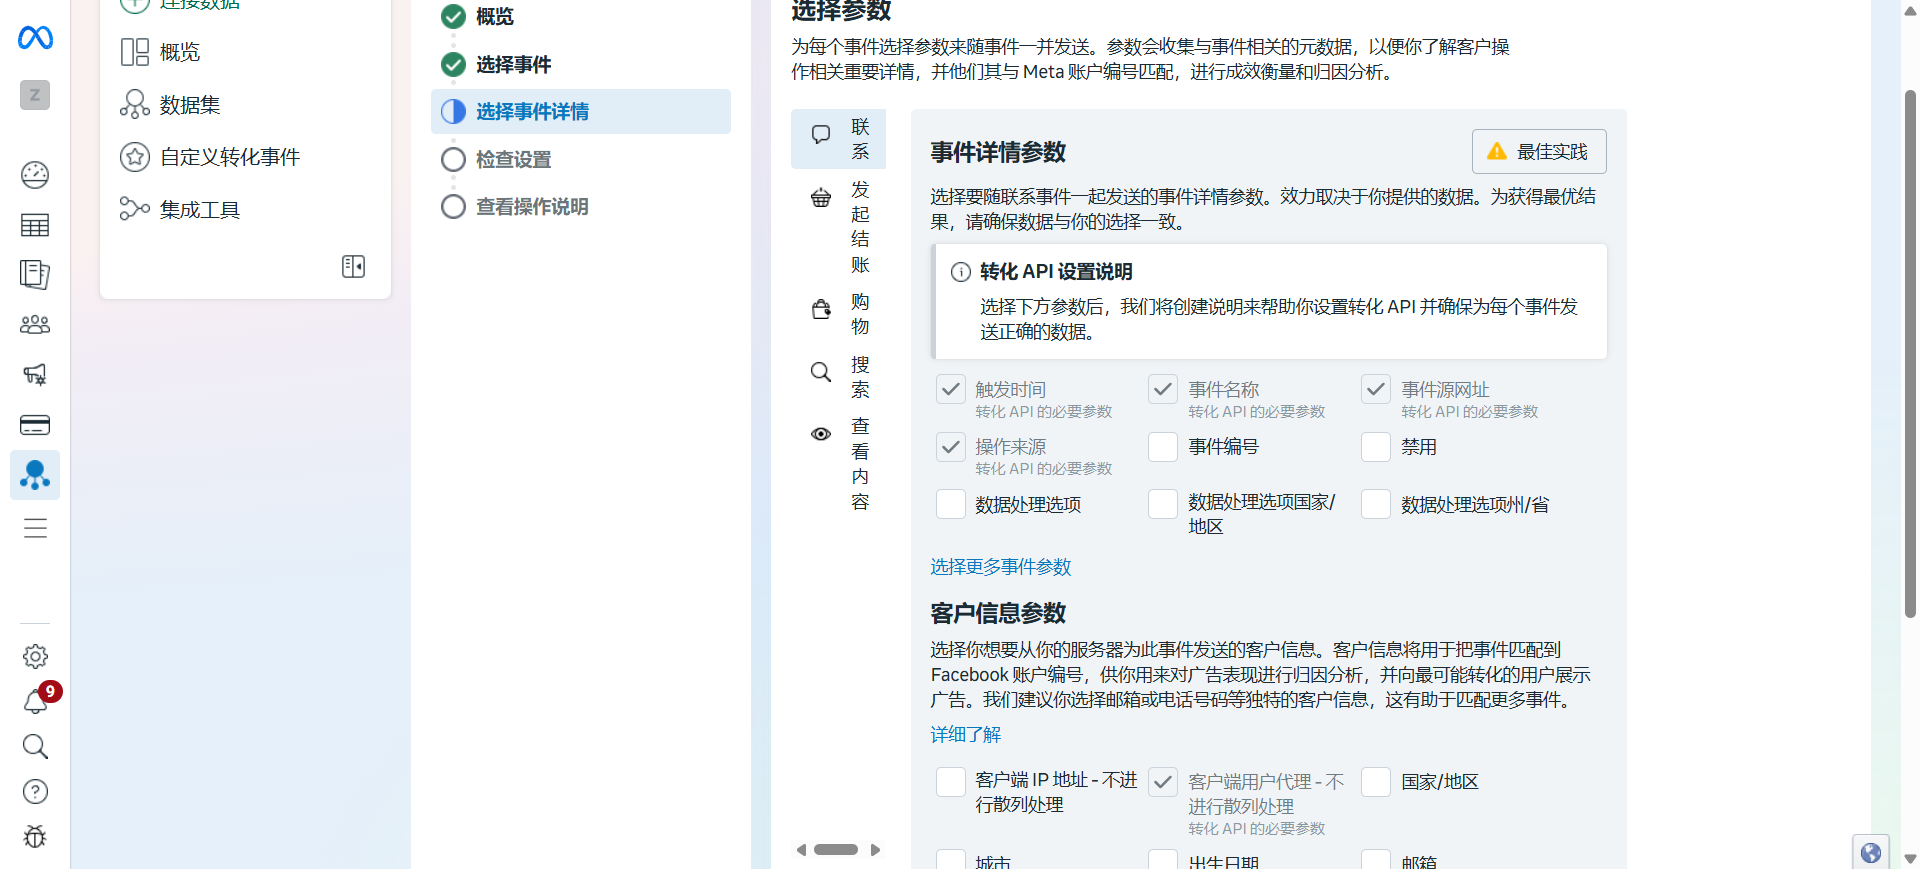The height and width of the screenshot is (869, 1920).
Task: Open the 详细了解 link
Action: click(965, 735)
